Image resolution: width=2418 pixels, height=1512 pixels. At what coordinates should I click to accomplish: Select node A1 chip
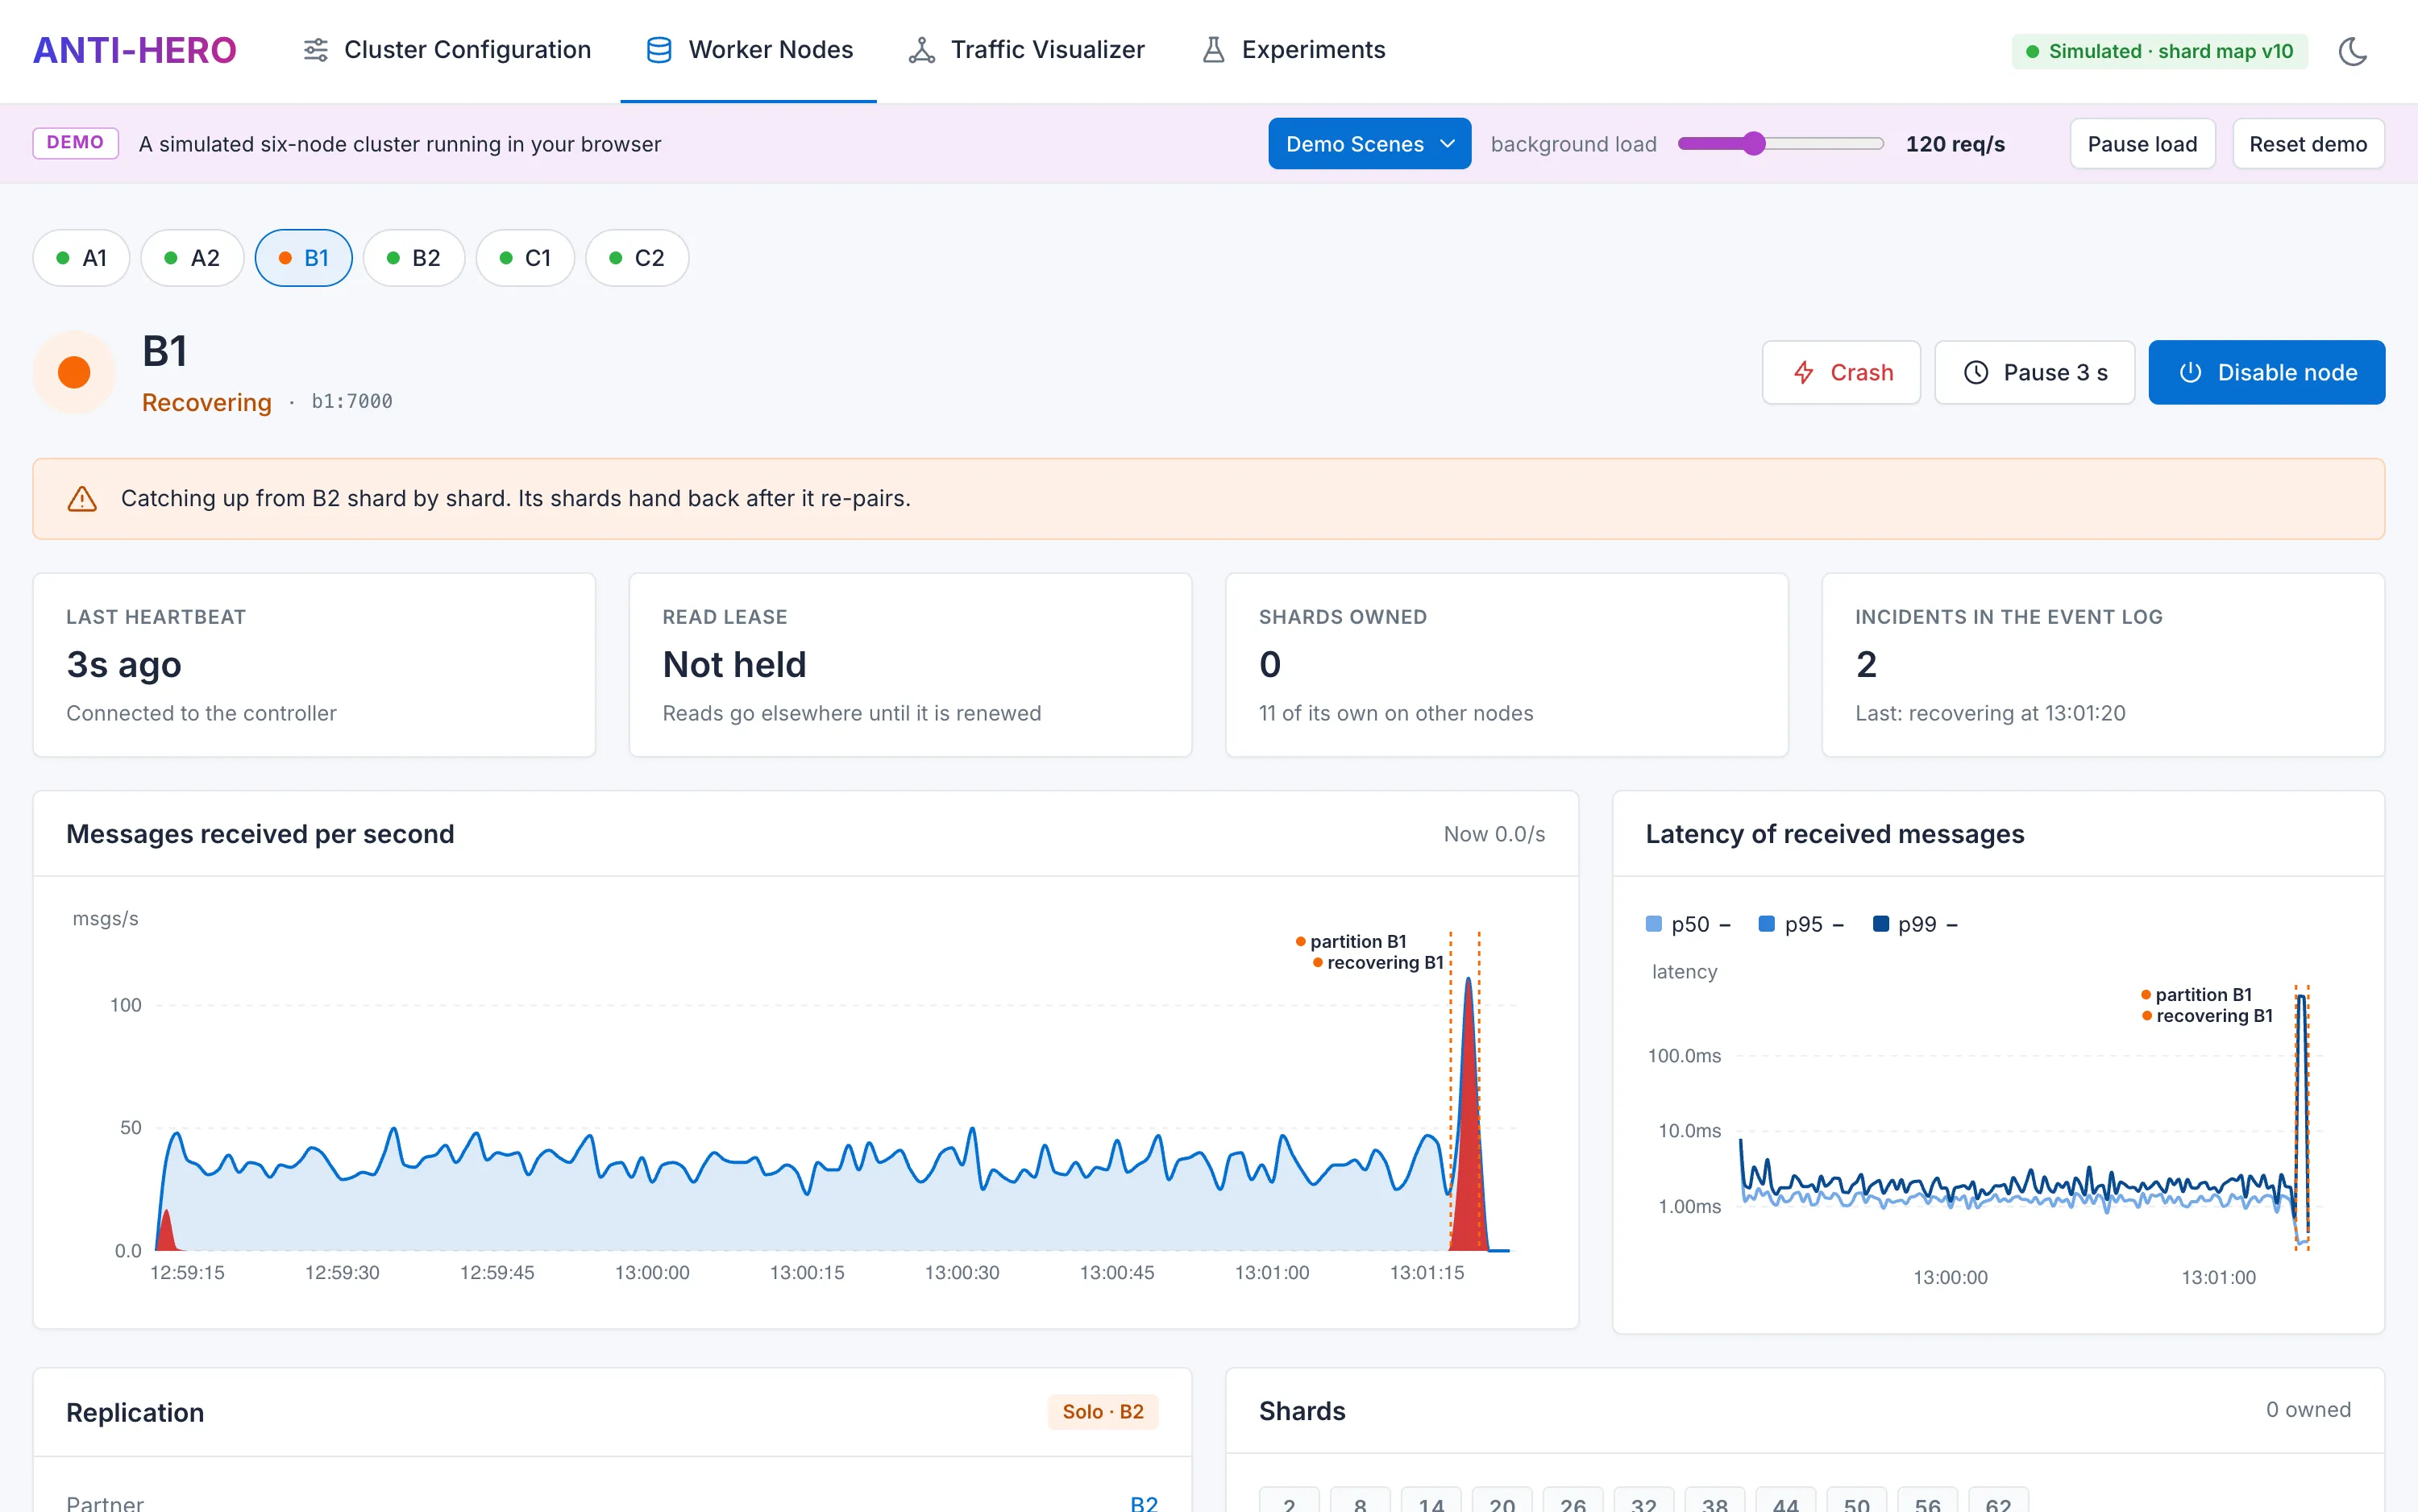point(81,258)
